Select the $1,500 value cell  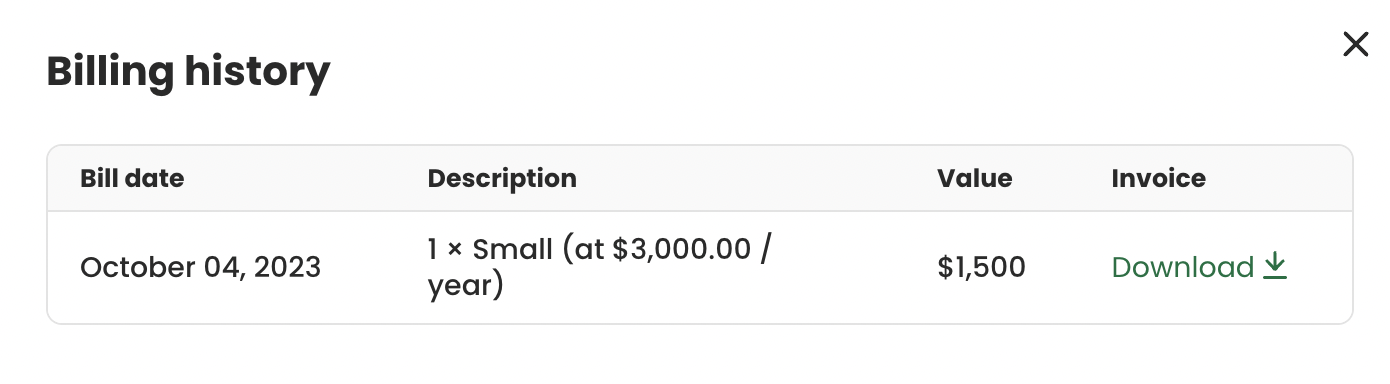point(982,268)
